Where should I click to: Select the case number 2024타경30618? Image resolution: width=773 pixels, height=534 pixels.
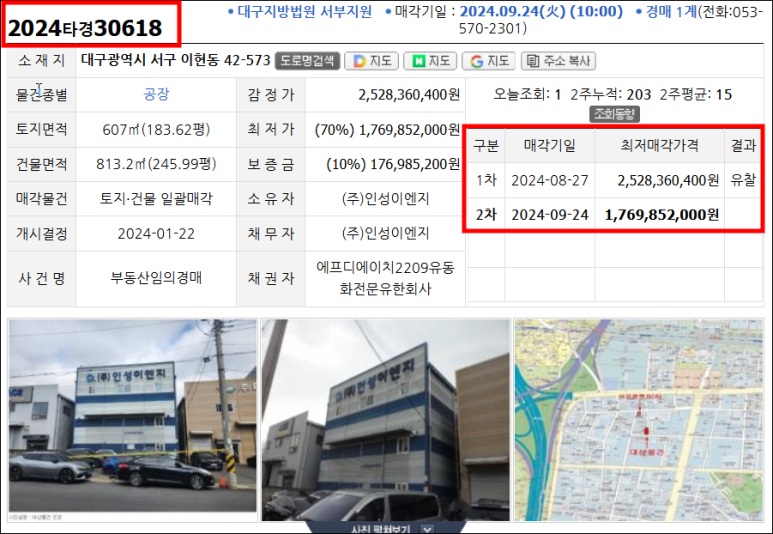coord(85,28)
